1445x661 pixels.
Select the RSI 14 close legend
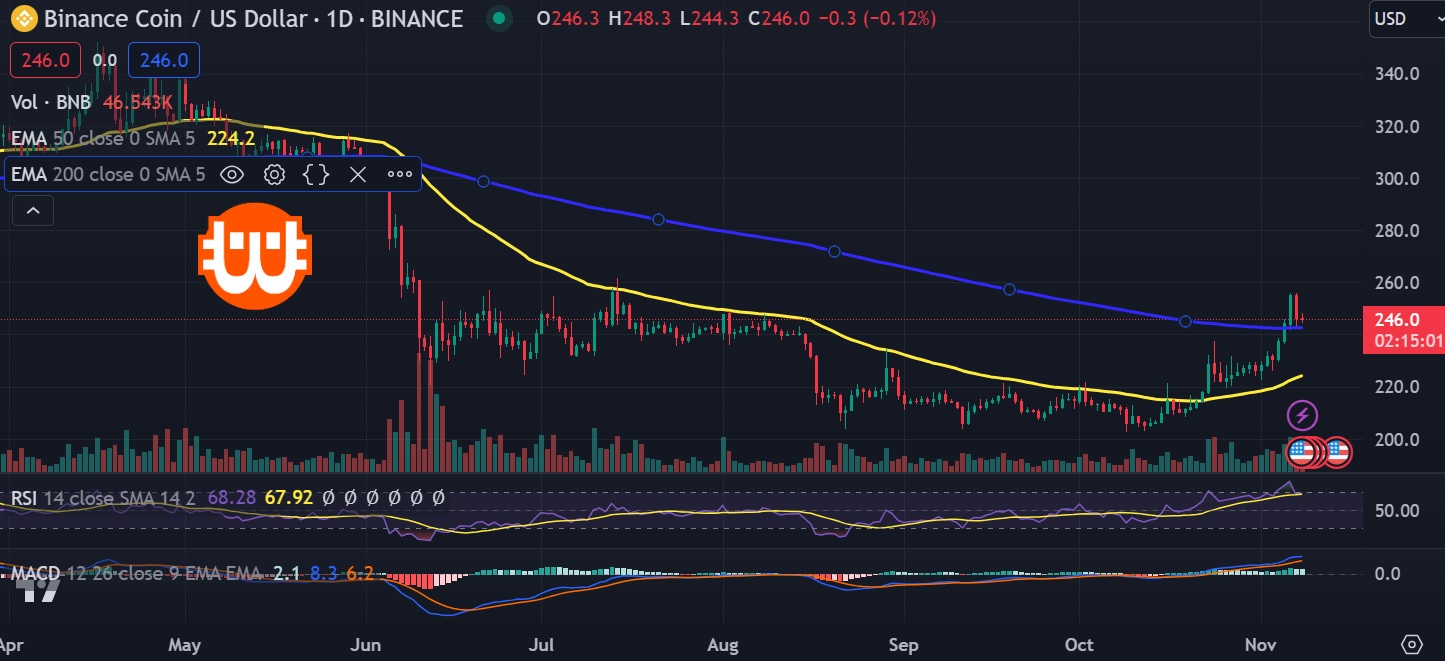point(105,497)
